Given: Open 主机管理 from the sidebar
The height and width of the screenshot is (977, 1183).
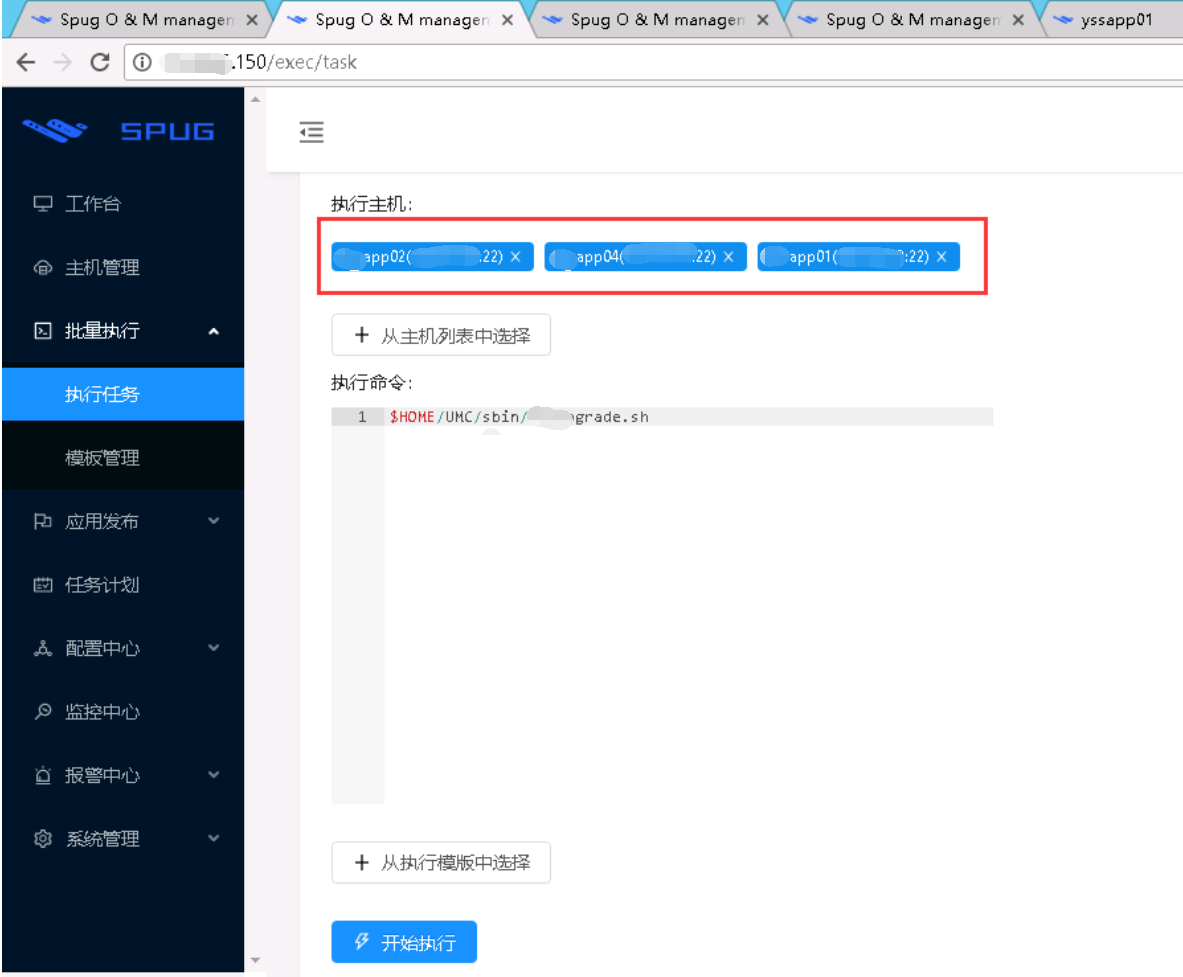Looking at the screenshot, I should click(x=123, y=267).
